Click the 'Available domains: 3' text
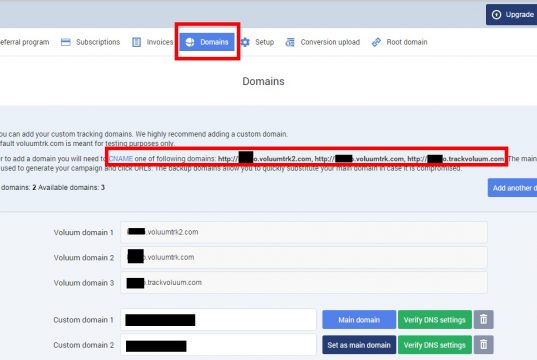The image size is (537, 360). click(71, 187)
